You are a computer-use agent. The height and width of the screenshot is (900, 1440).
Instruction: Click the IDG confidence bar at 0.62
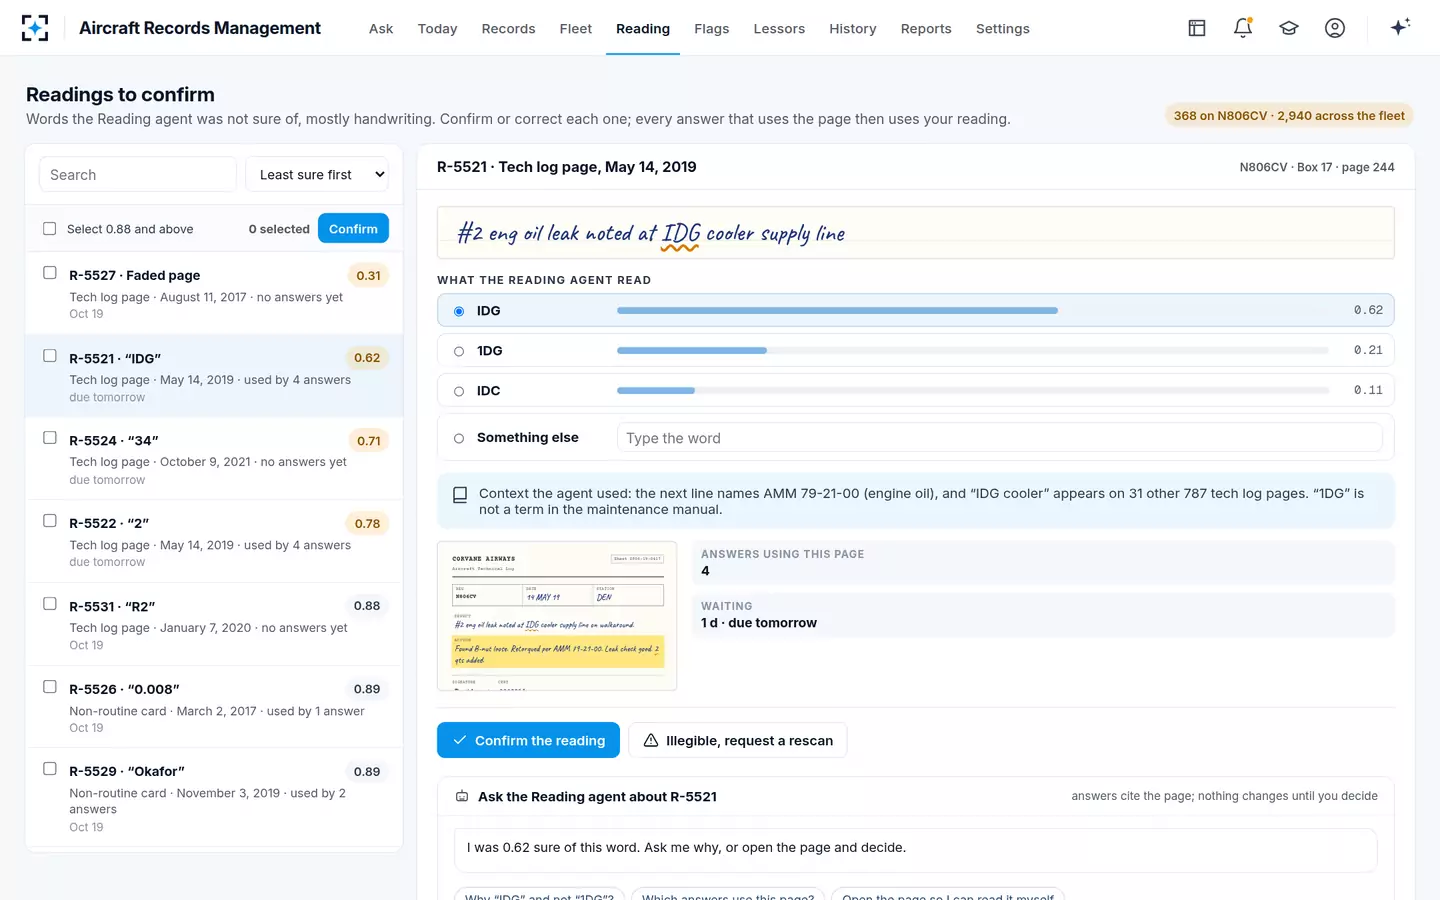973,311
